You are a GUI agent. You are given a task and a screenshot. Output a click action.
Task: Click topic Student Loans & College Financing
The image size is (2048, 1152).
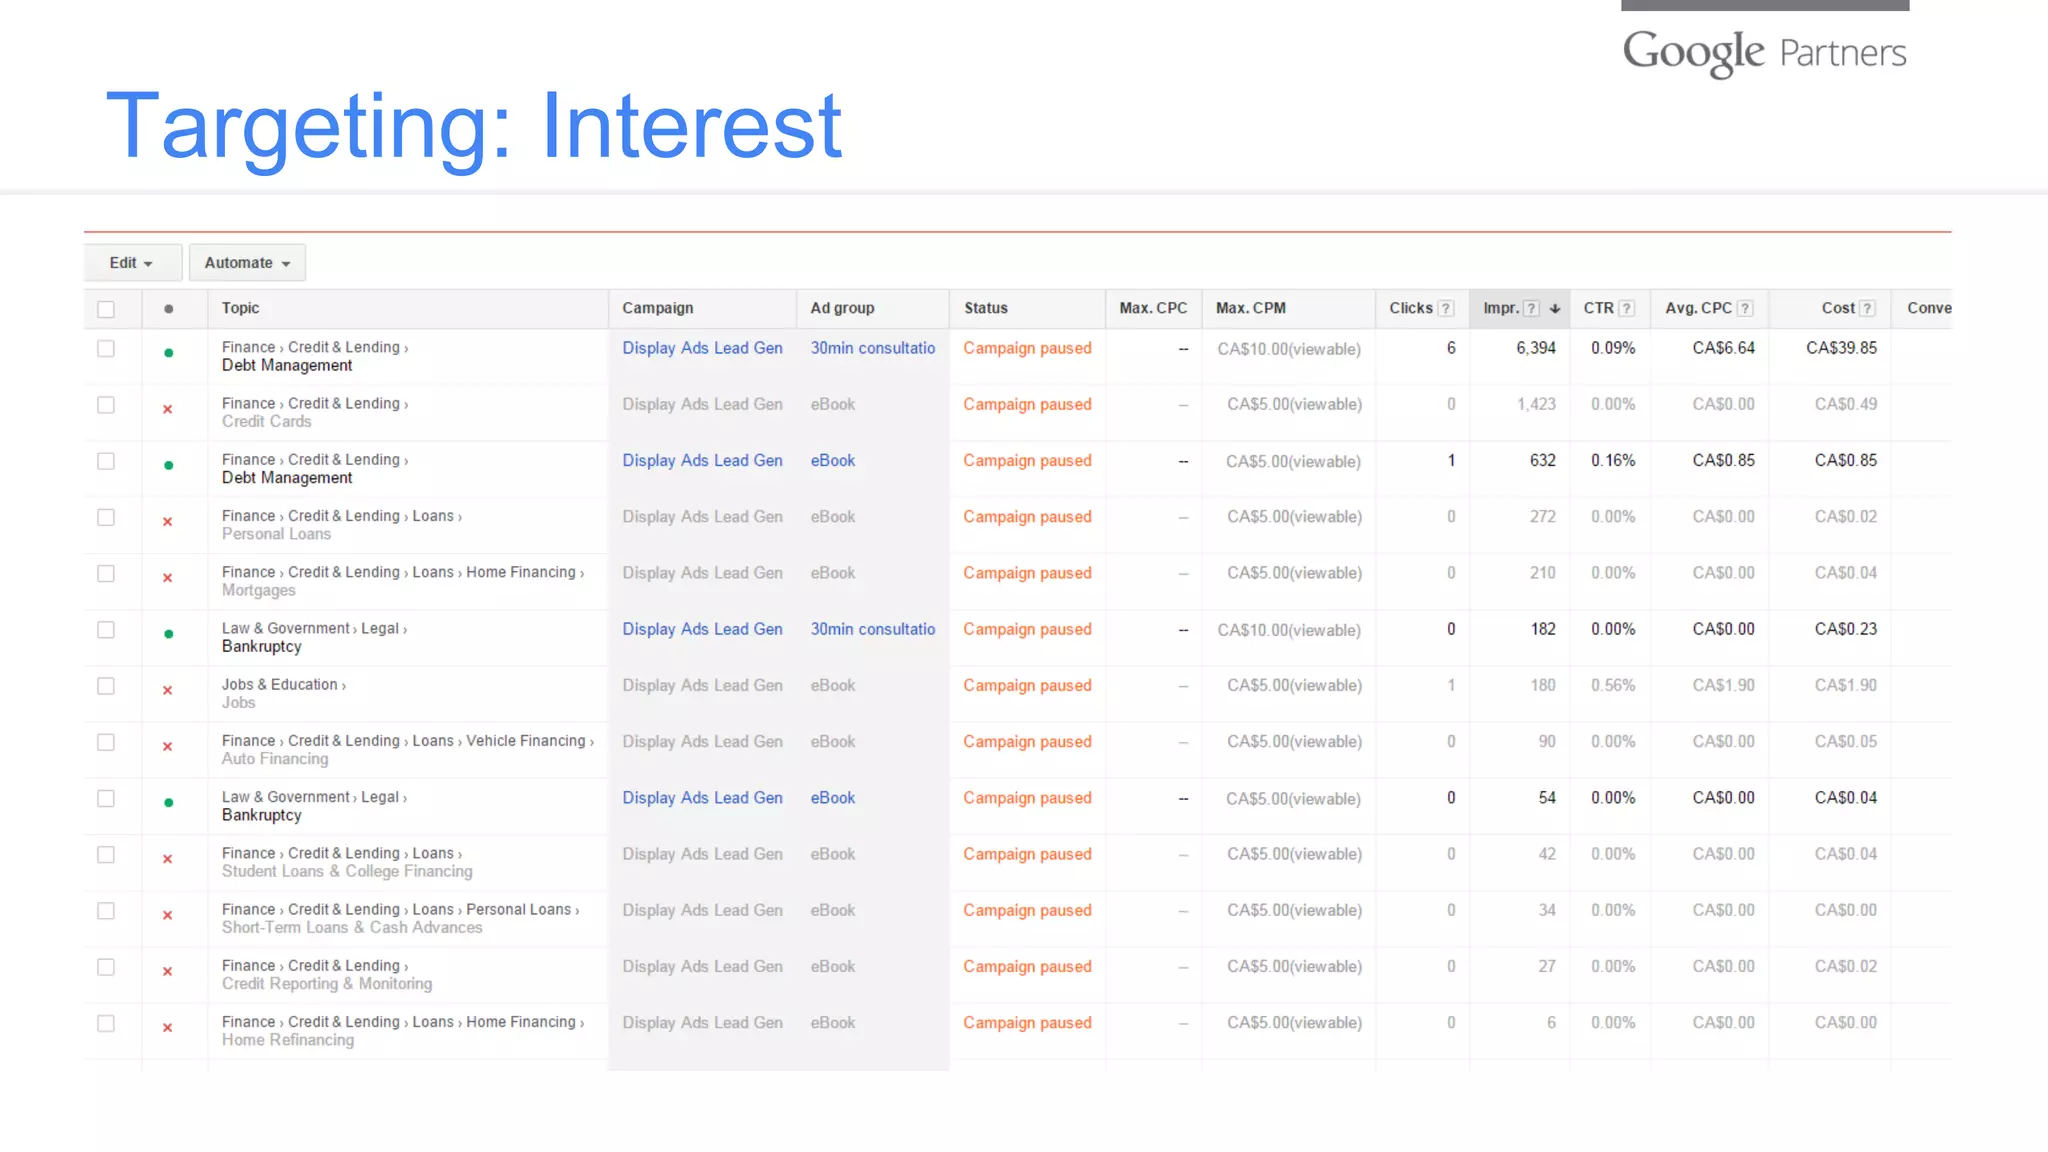347,871
